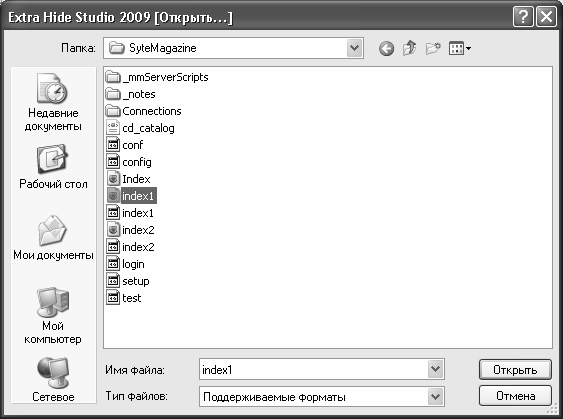Click the Открыть button

(x=515, y=369)
